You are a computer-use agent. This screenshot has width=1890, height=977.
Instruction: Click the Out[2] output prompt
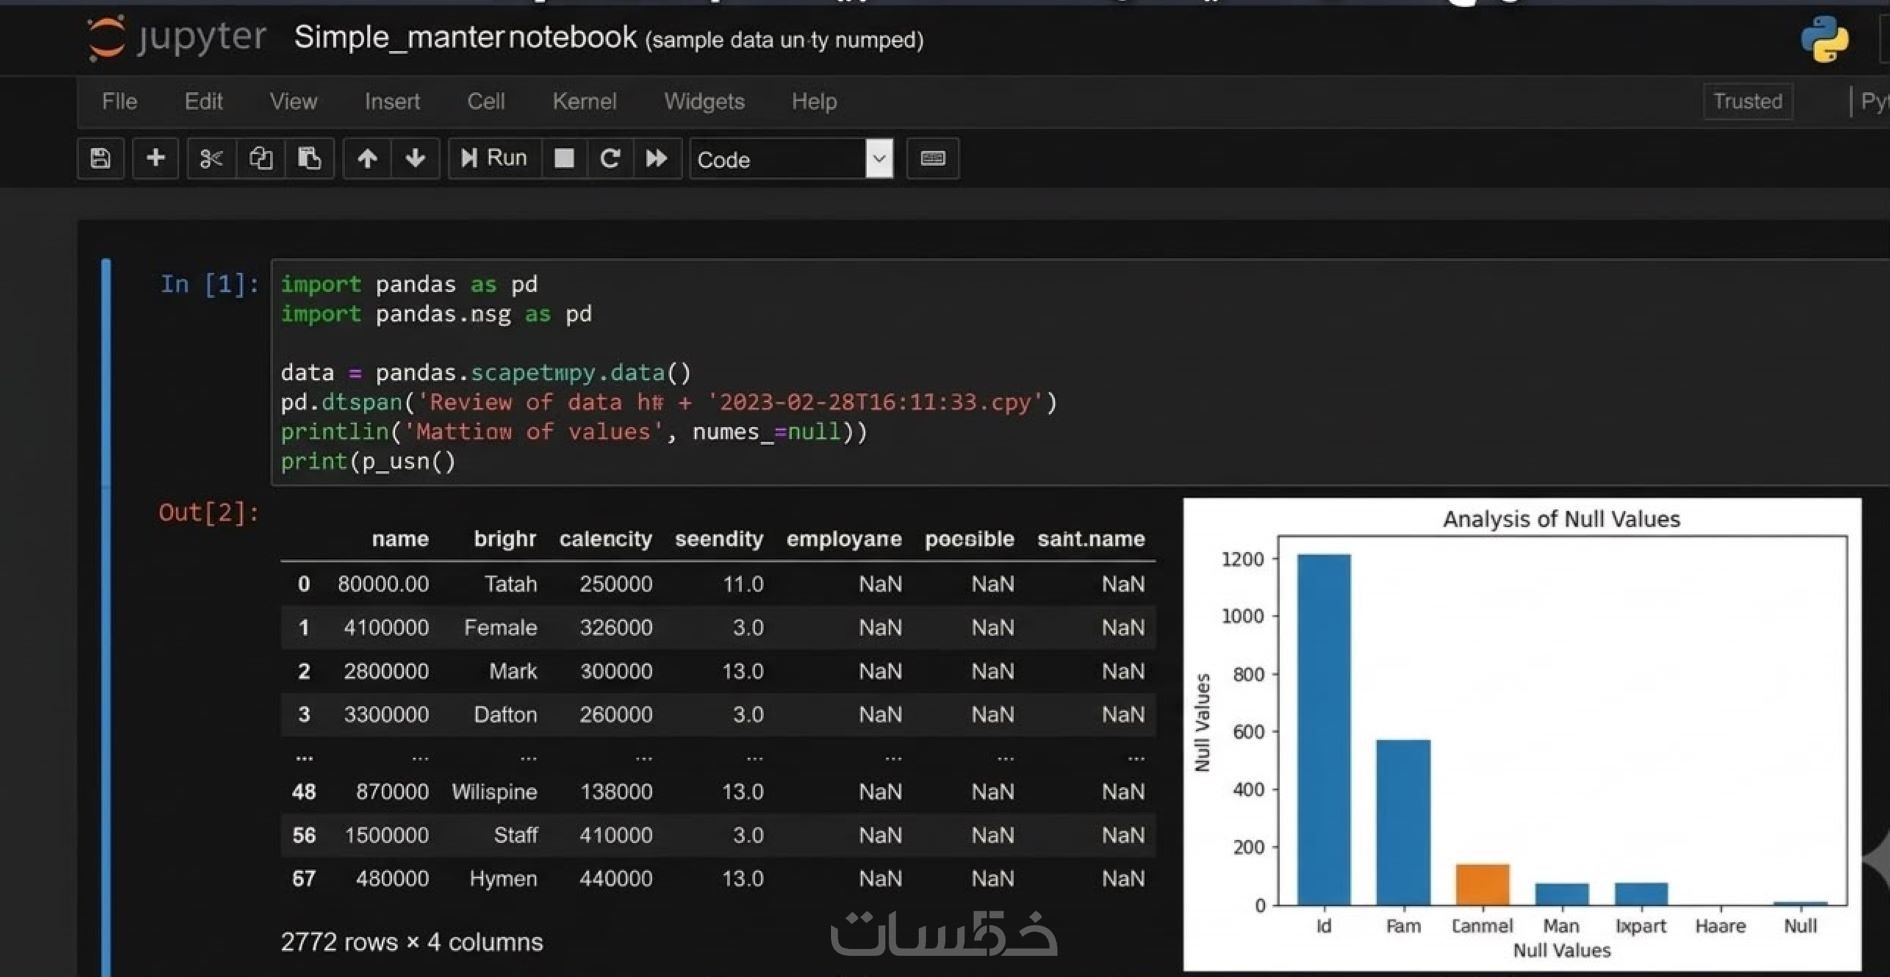(209, 513)
